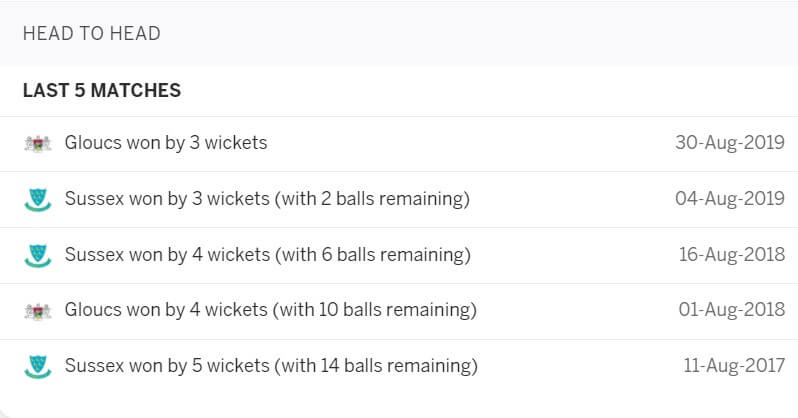Click Sussex crest for the 16-Aug-2018 match
Image resolution: width=798 pixels, height=418 pixels.
point(38,256)
